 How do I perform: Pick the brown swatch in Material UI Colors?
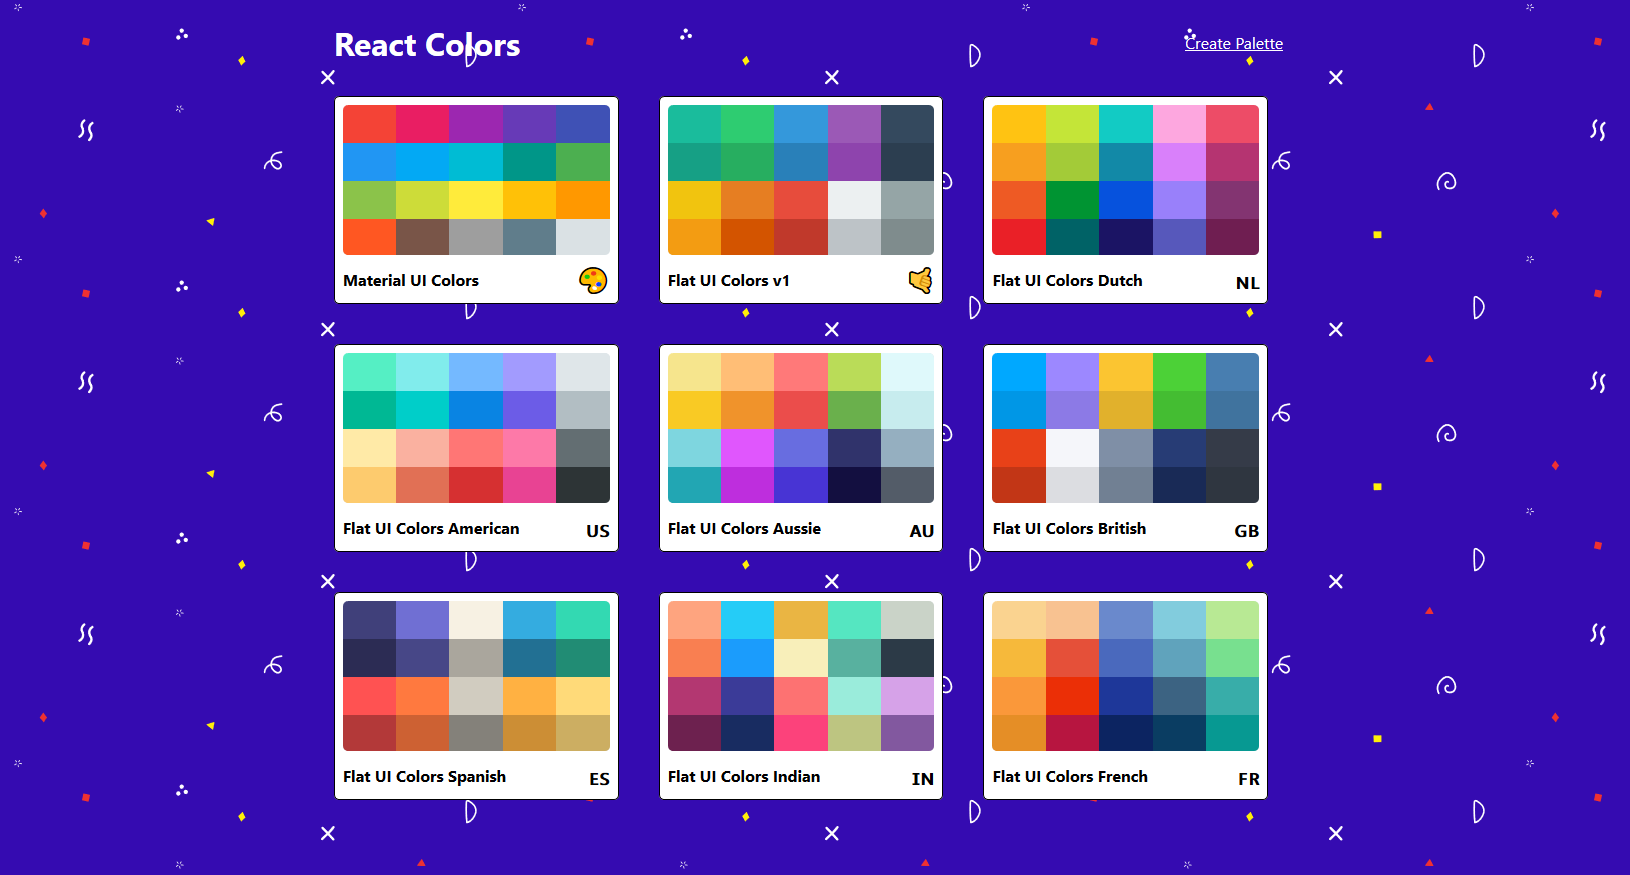point(423,237)
